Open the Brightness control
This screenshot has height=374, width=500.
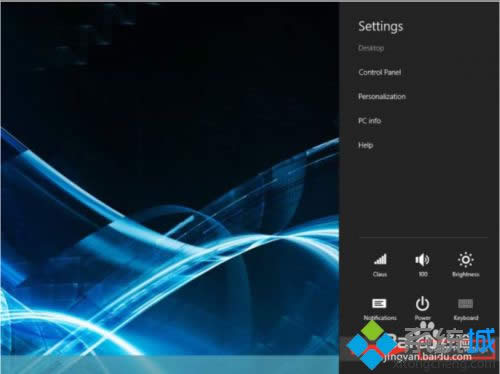pyautogui.click(x=466, y=265)
